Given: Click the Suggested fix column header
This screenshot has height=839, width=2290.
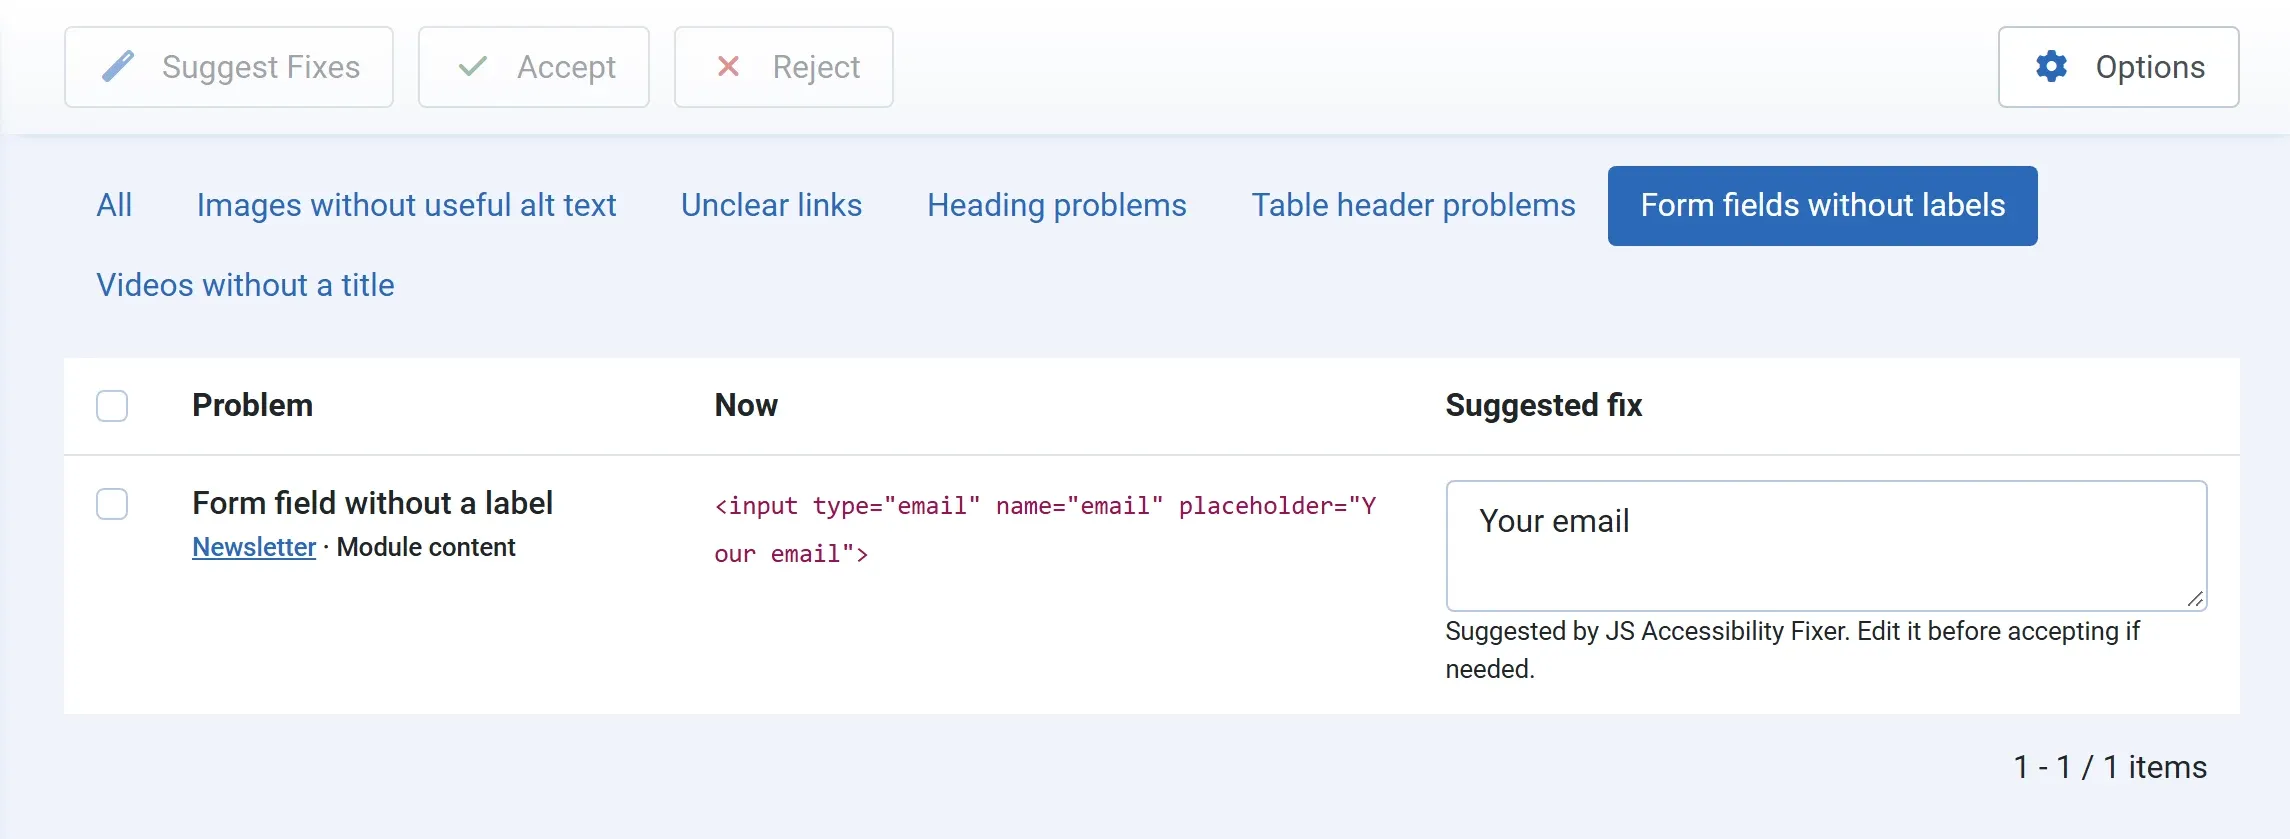Looking at the screenshot, I should (1543, 405).
